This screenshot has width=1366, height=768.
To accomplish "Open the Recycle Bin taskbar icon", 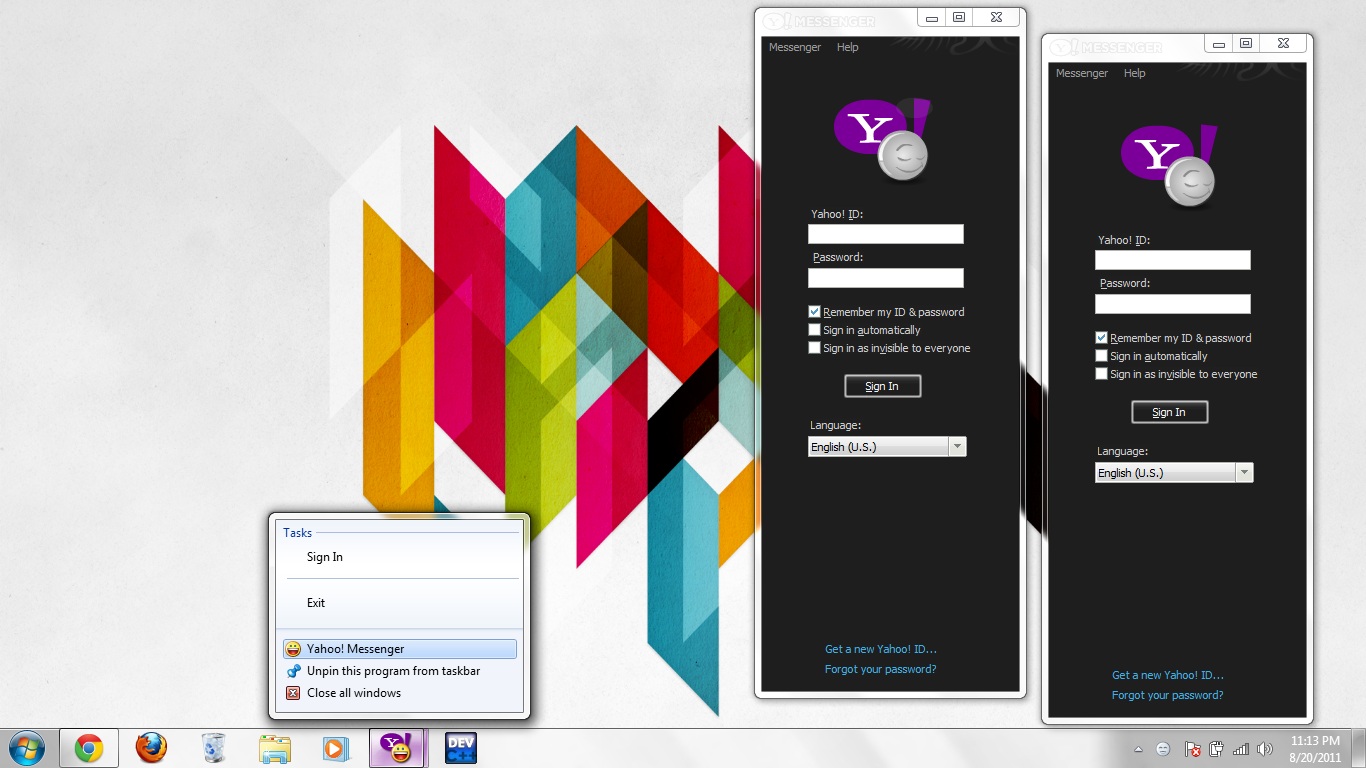I will [x=213, y=748].
